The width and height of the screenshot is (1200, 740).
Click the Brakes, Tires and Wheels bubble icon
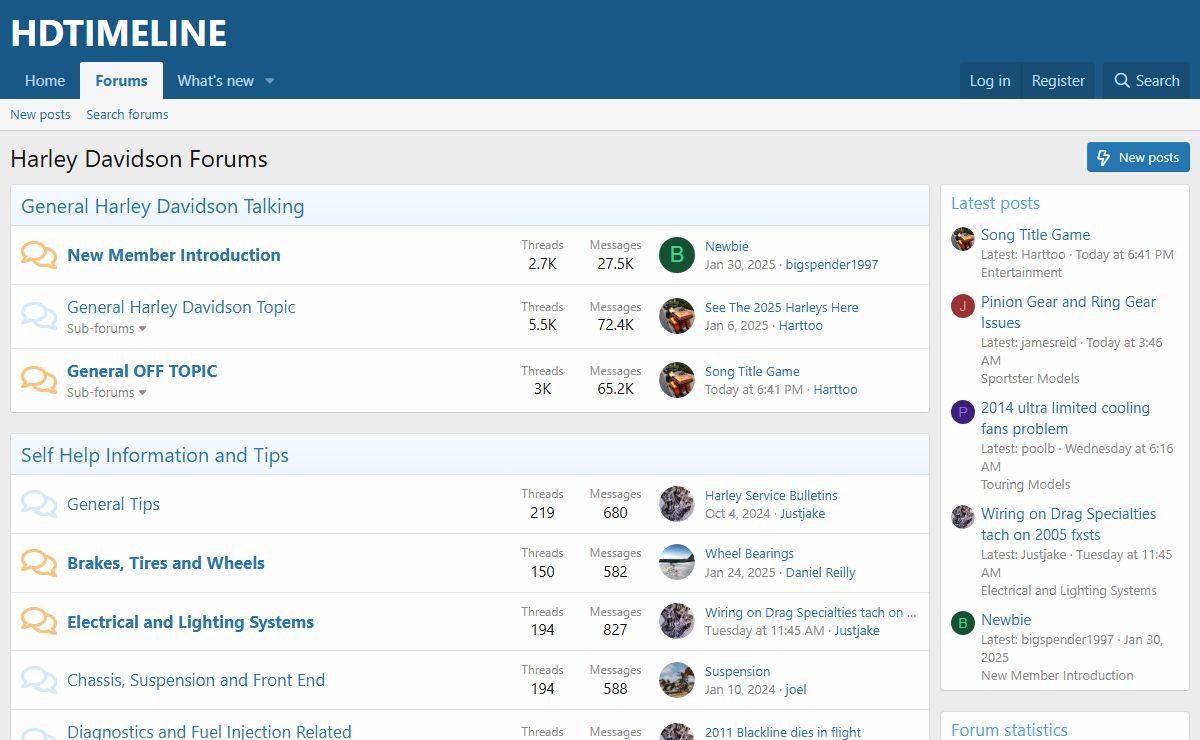[39, 563]
